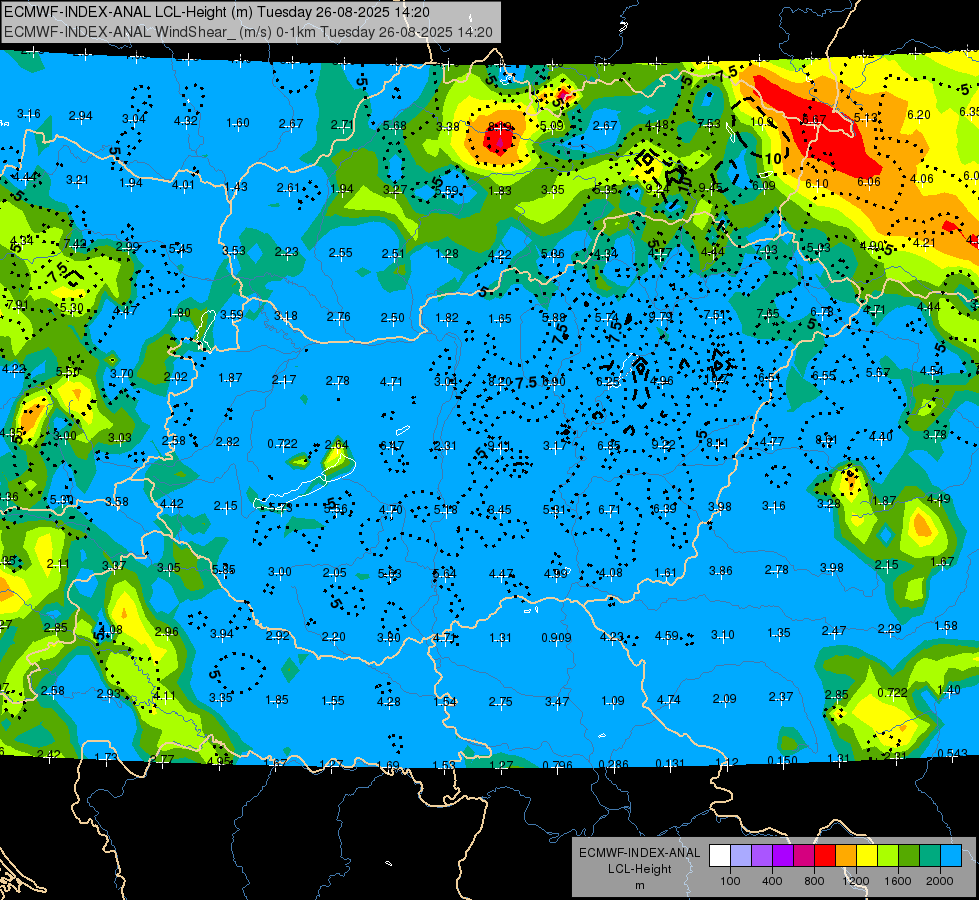Click the grid value 0.909
Image resolution: width=979 pixels, height=900 pixels.
pyautogui.click(x=556, y=638)
